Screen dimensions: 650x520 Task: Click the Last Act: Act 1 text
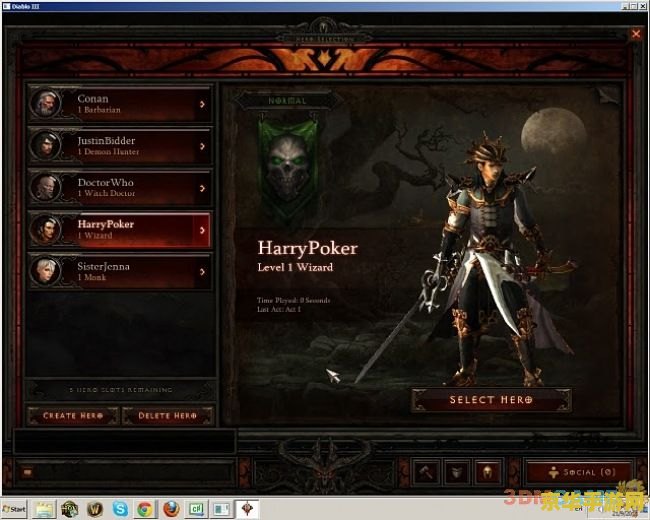click(279, 309)
